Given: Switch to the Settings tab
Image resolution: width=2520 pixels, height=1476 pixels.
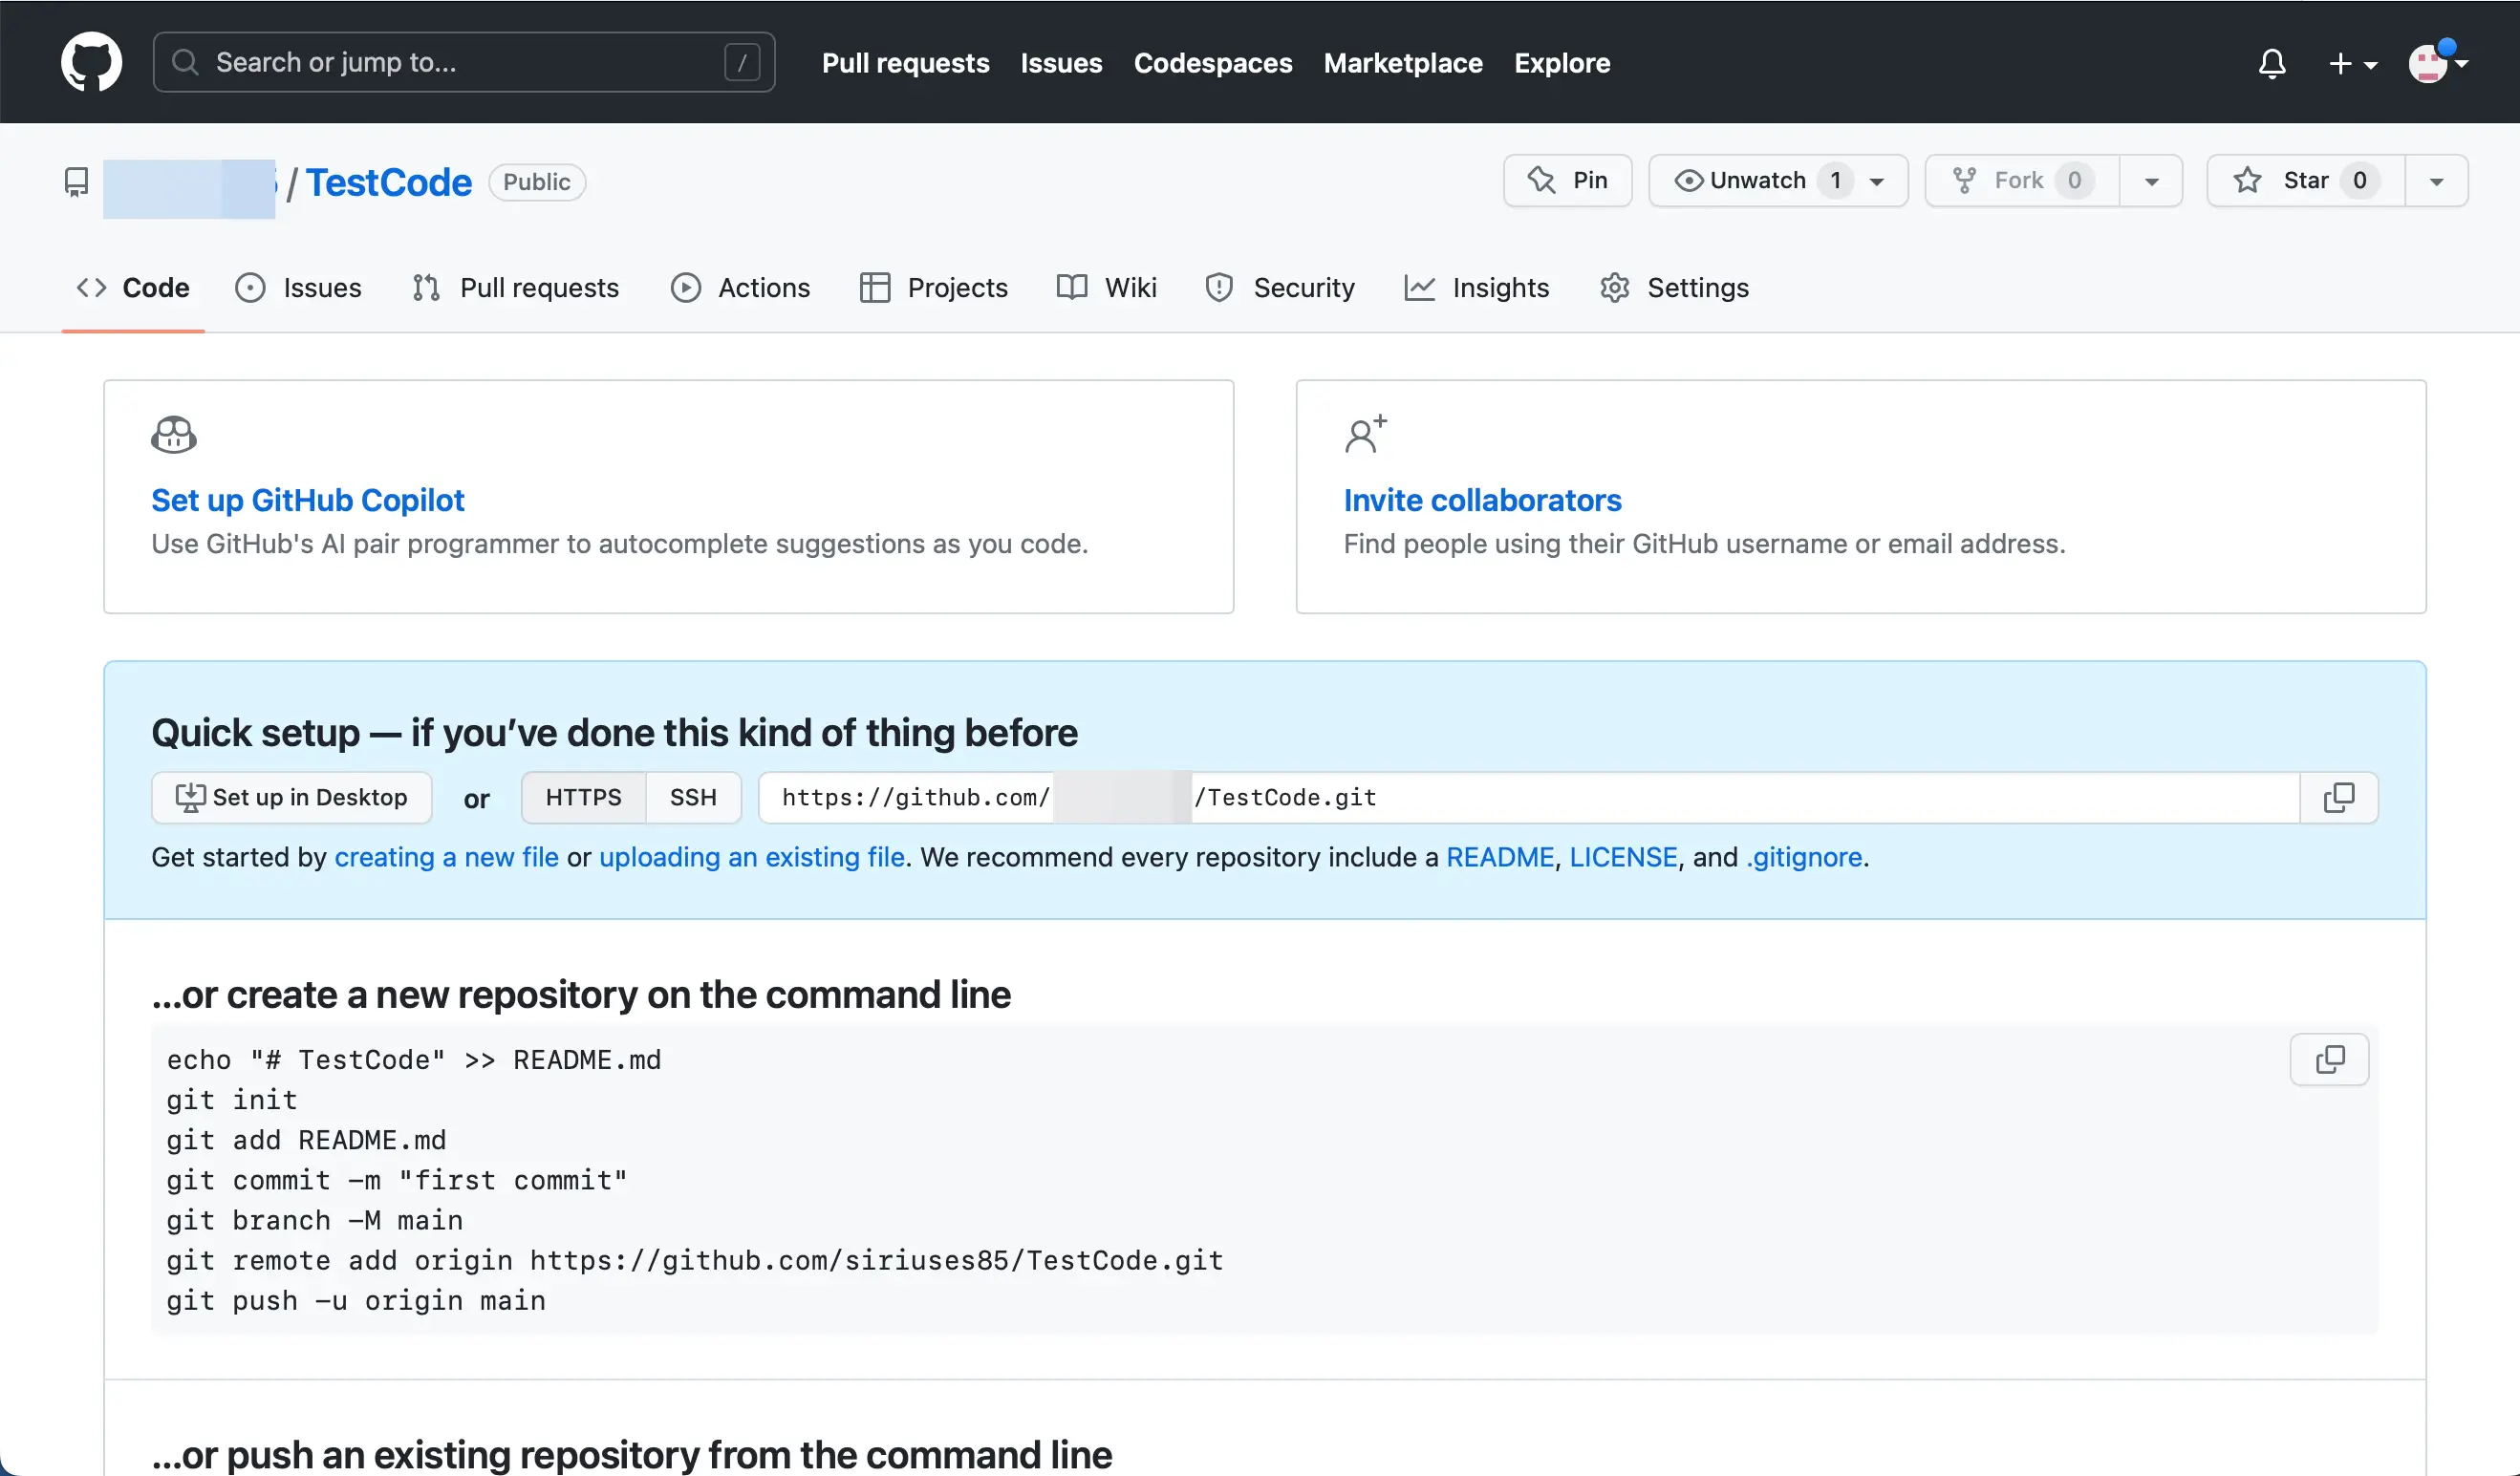Looking at the screenshot, I should 1697,287.
